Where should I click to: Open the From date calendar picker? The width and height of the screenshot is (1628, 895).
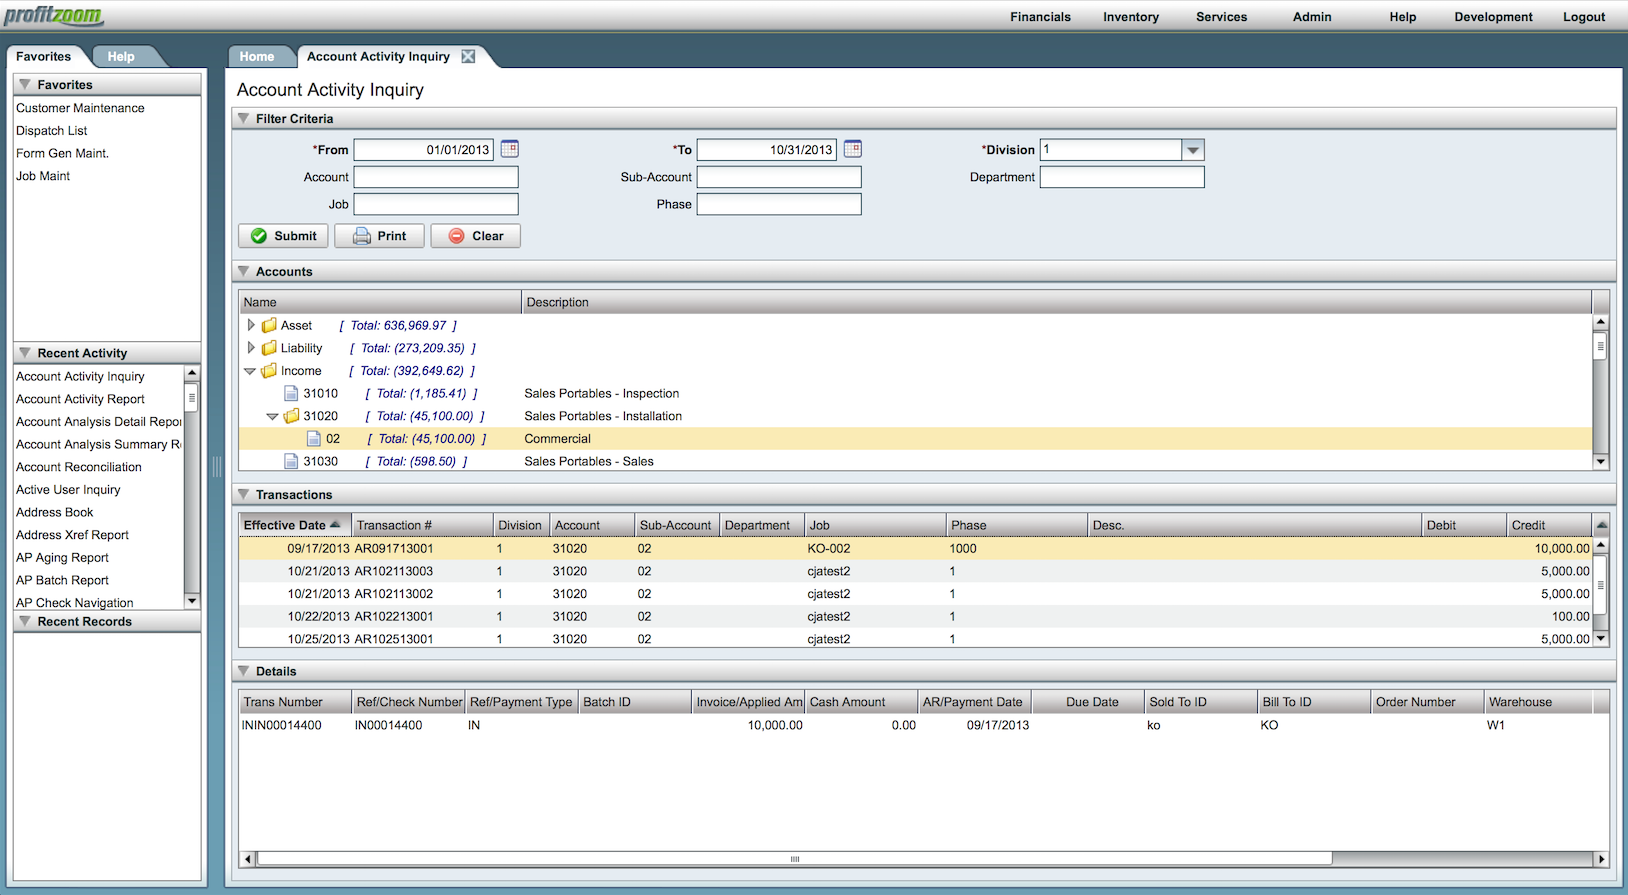[509, 149]
